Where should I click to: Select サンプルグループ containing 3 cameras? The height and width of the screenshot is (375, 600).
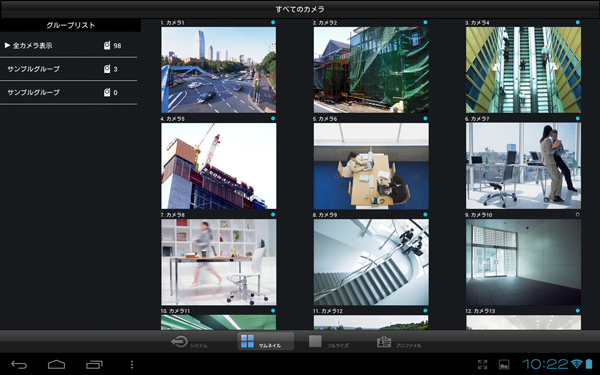pyautogui.click(x=68, y=69)
